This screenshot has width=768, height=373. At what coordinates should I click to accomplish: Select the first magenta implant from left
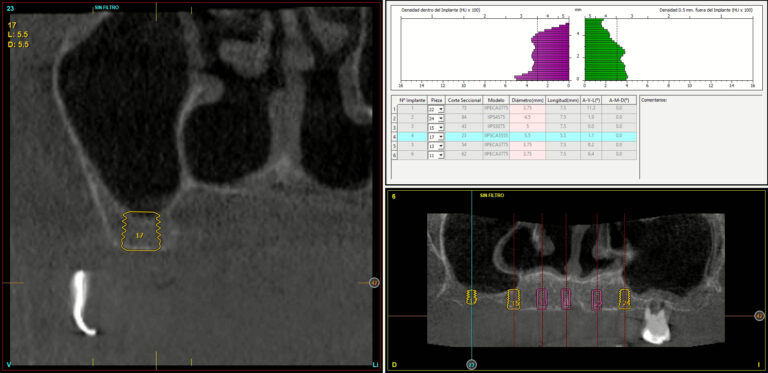(x=542, y=299)
